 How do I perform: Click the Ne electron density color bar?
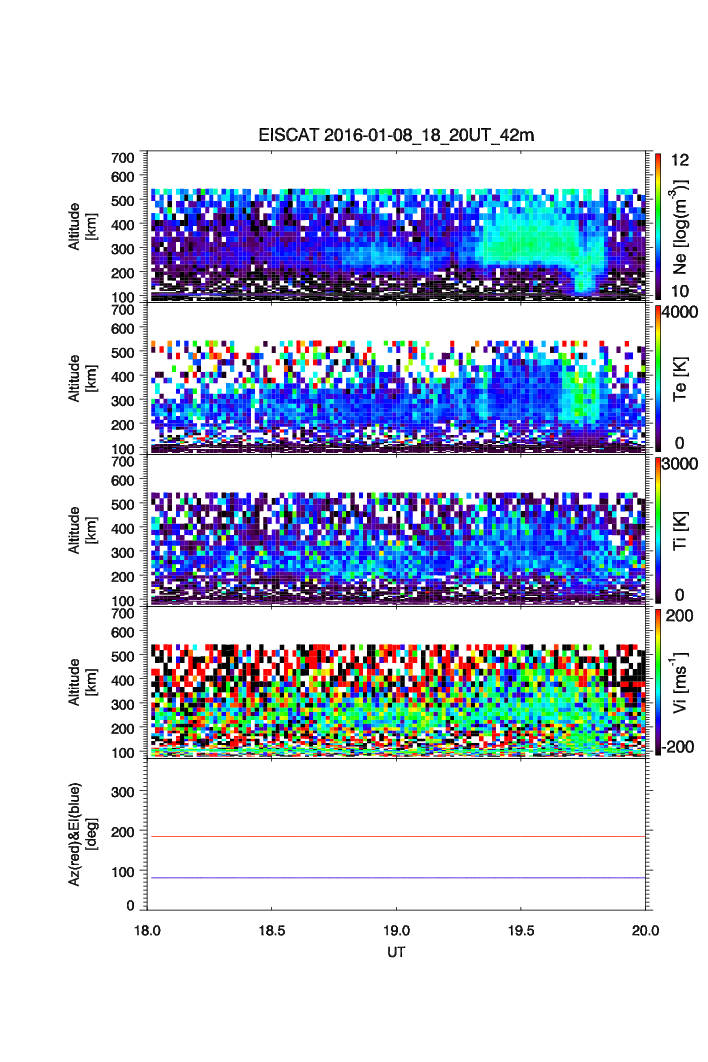click(657, 225)
